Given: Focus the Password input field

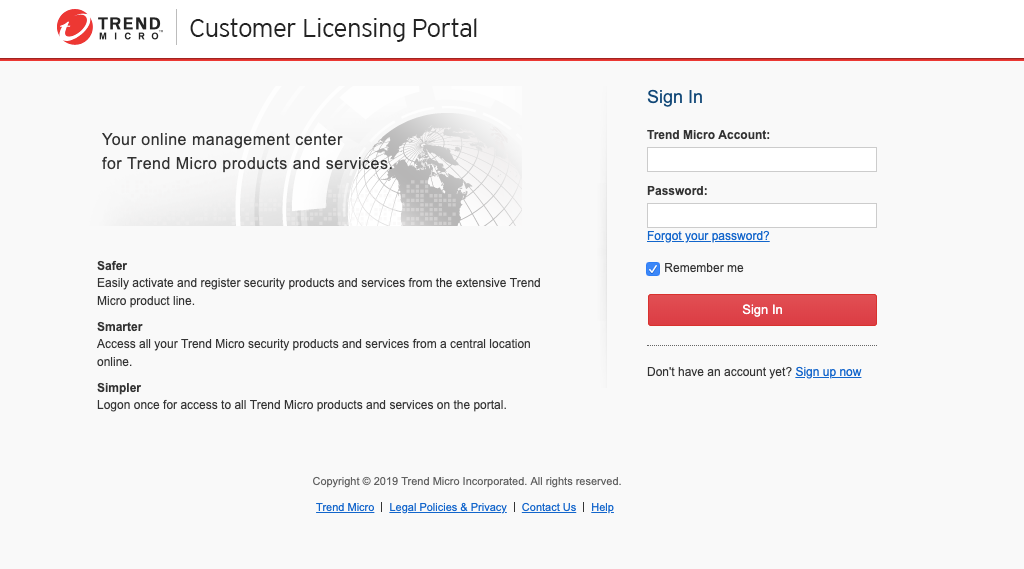Looking at the screenshot, I should click(x=761, y=216).
